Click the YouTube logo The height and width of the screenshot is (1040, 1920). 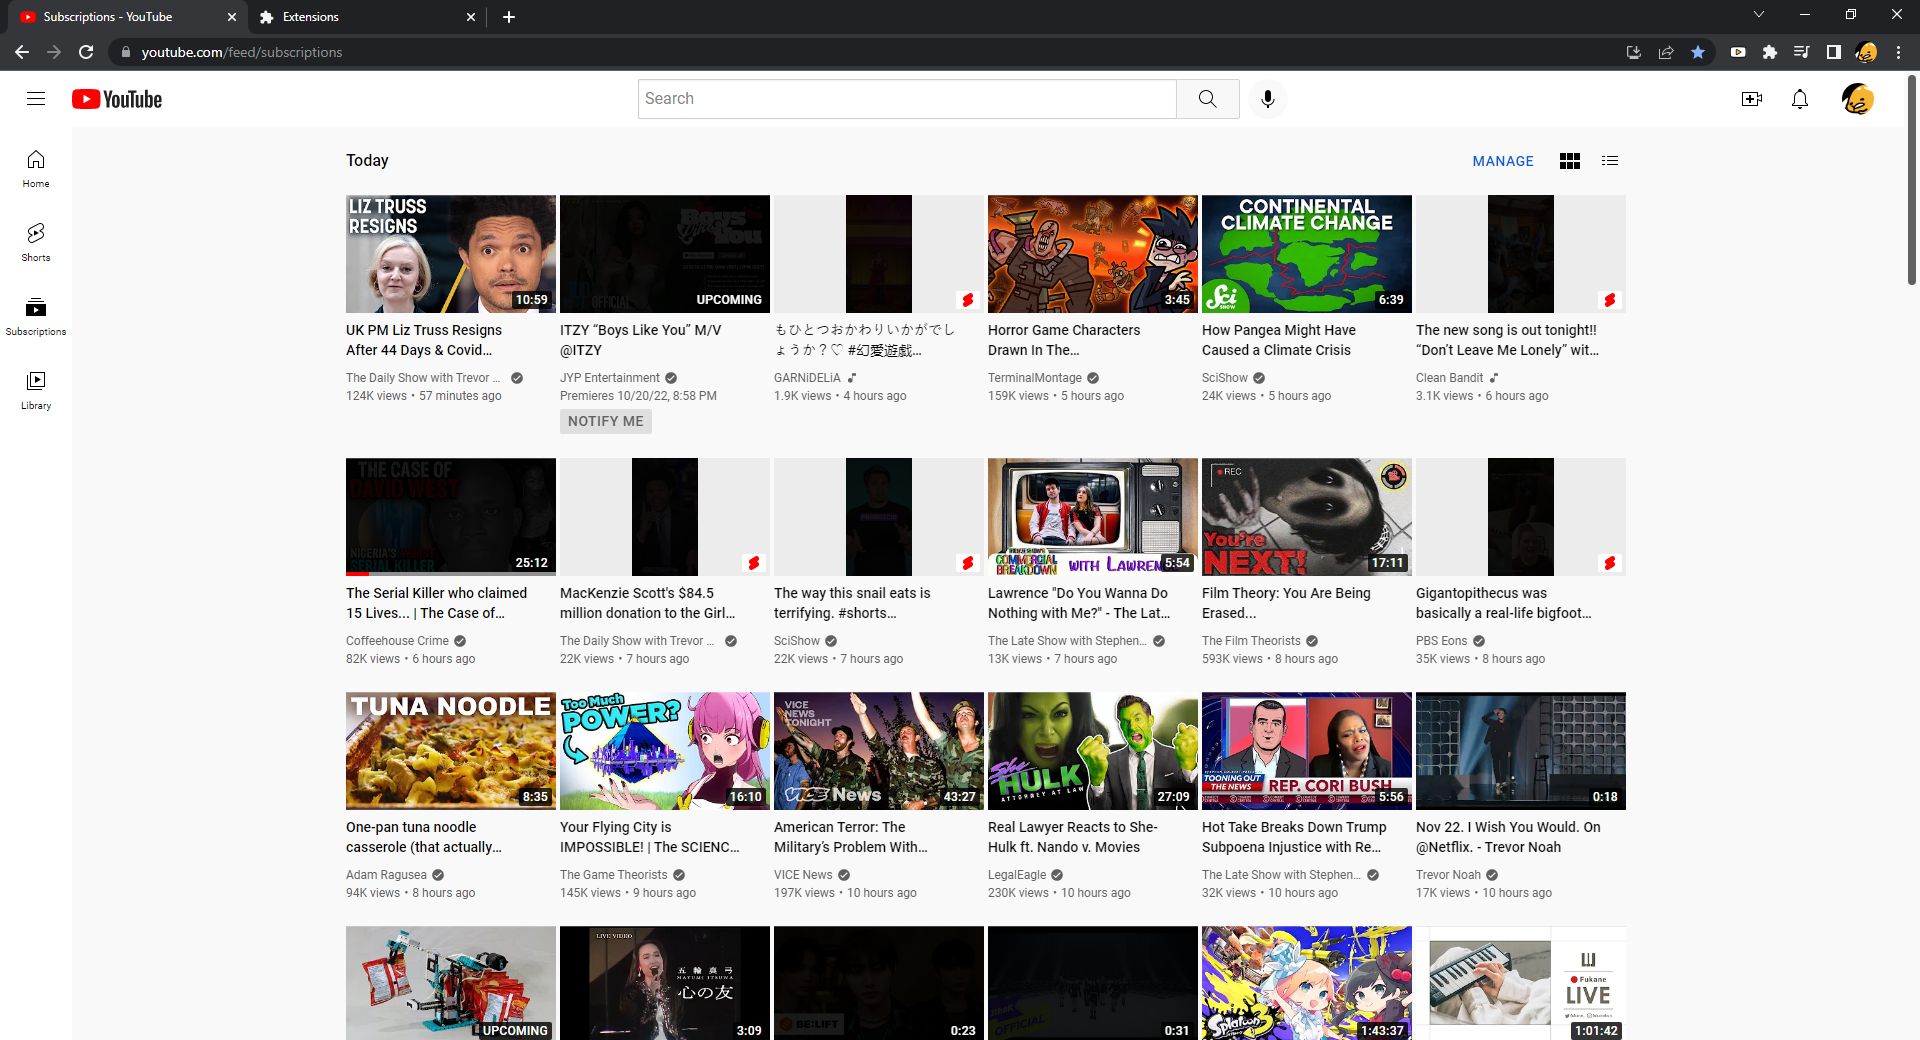tap(117, 99)
